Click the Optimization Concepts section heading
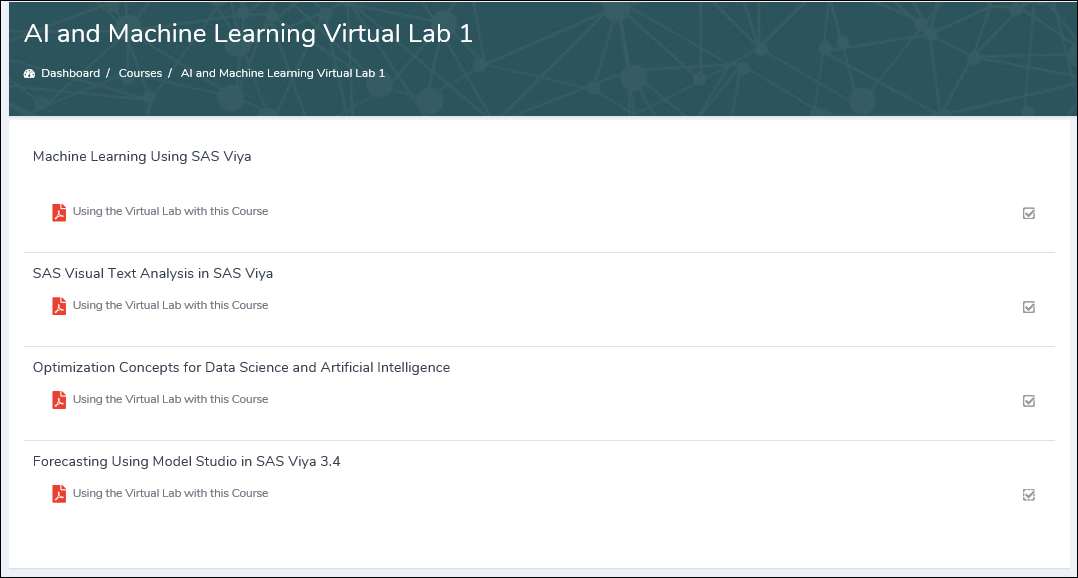The height and width of the screenshot is (578, 1078). click(x=242, y=367)
